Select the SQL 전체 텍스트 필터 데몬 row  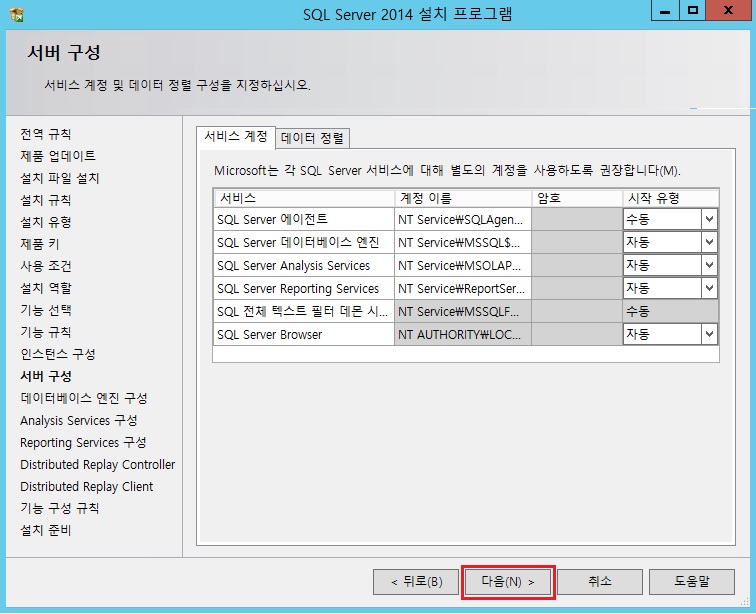(x=304, y=312)
